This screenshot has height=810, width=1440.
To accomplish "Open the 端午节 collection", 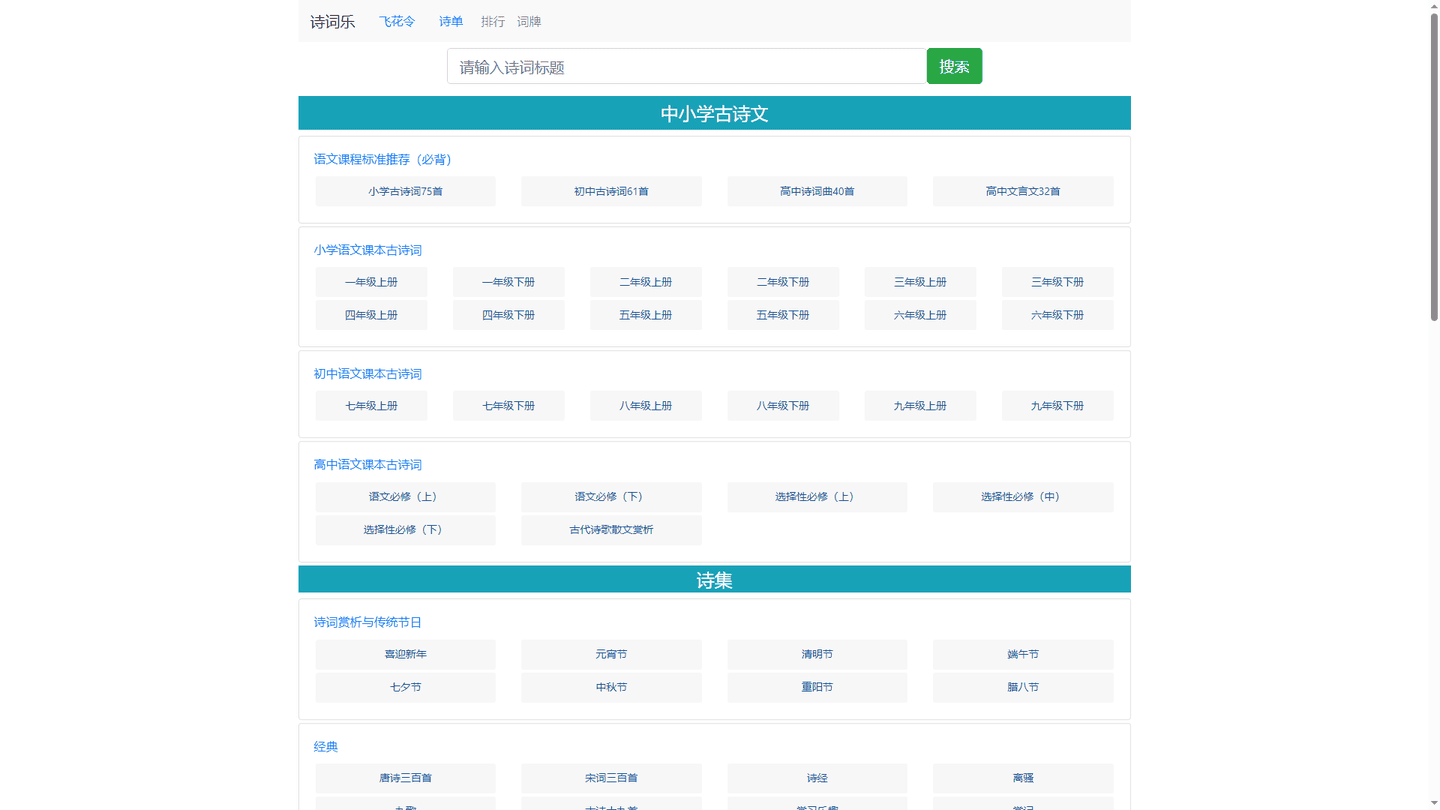I will [1023, 654].
